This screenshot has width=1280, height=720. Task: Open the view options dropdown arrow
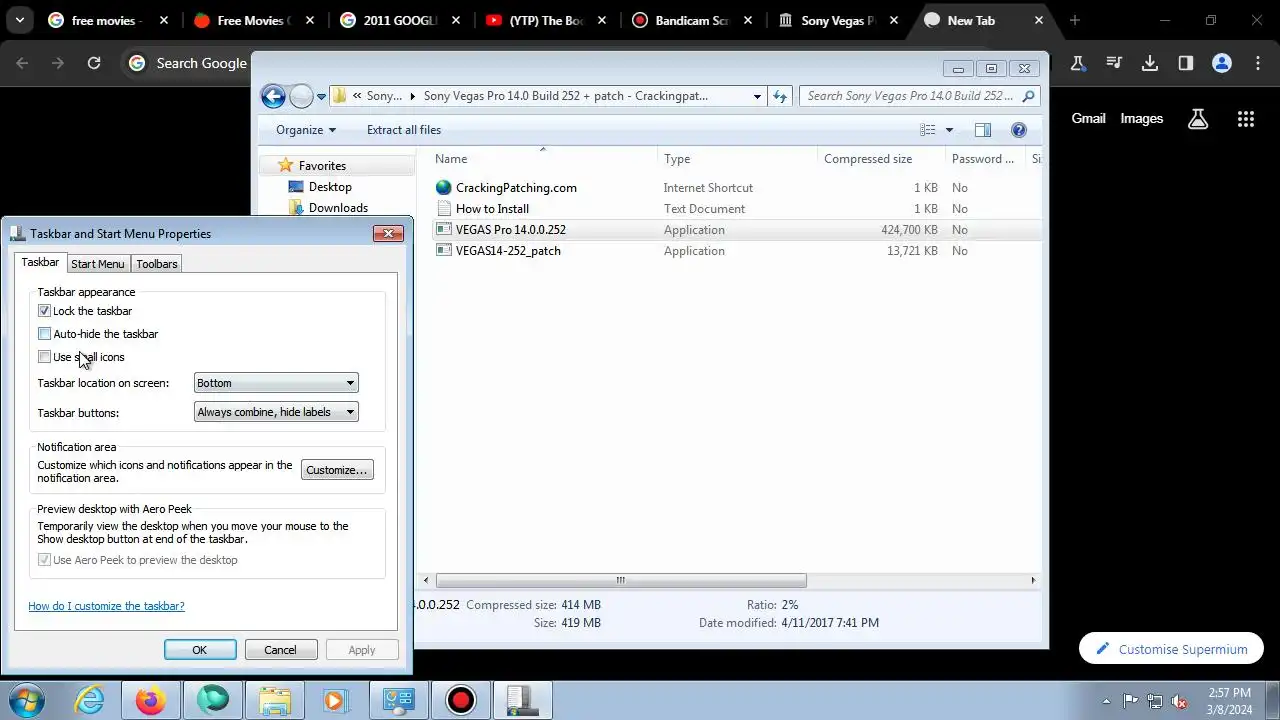pyautogui.click(x=949, y=130)
